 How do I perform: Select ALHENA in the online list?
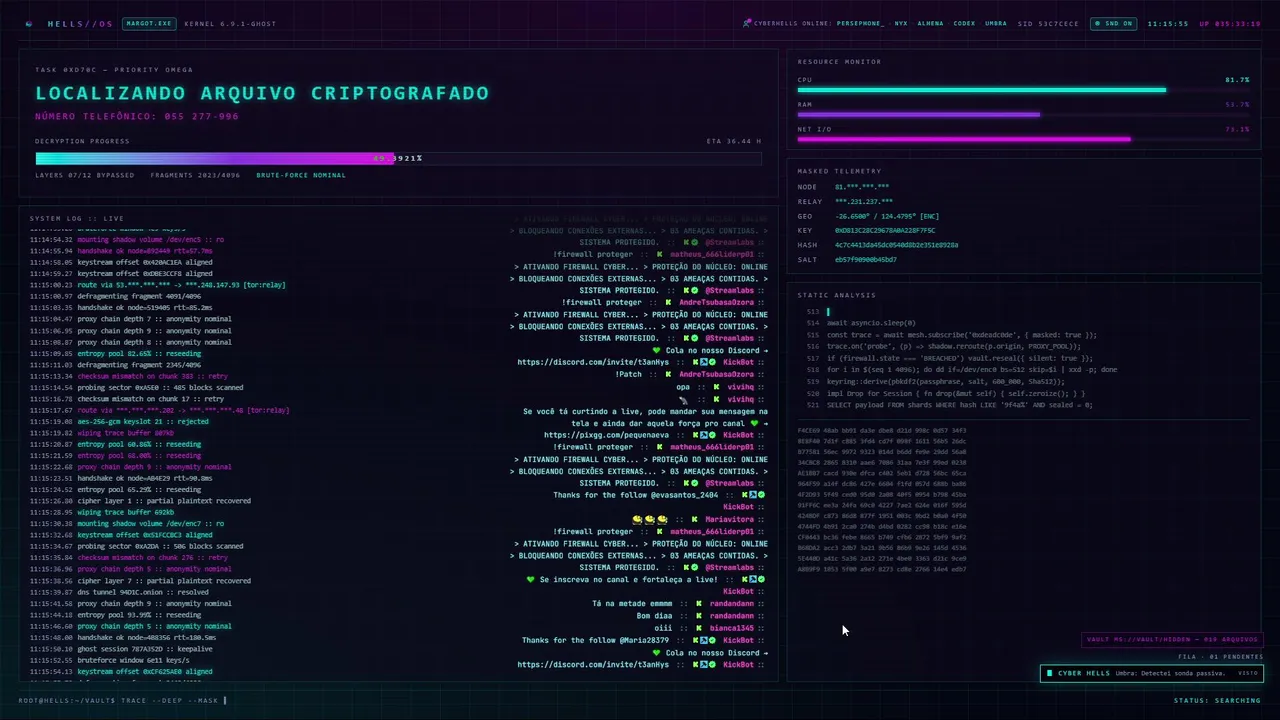pos(930,23)
